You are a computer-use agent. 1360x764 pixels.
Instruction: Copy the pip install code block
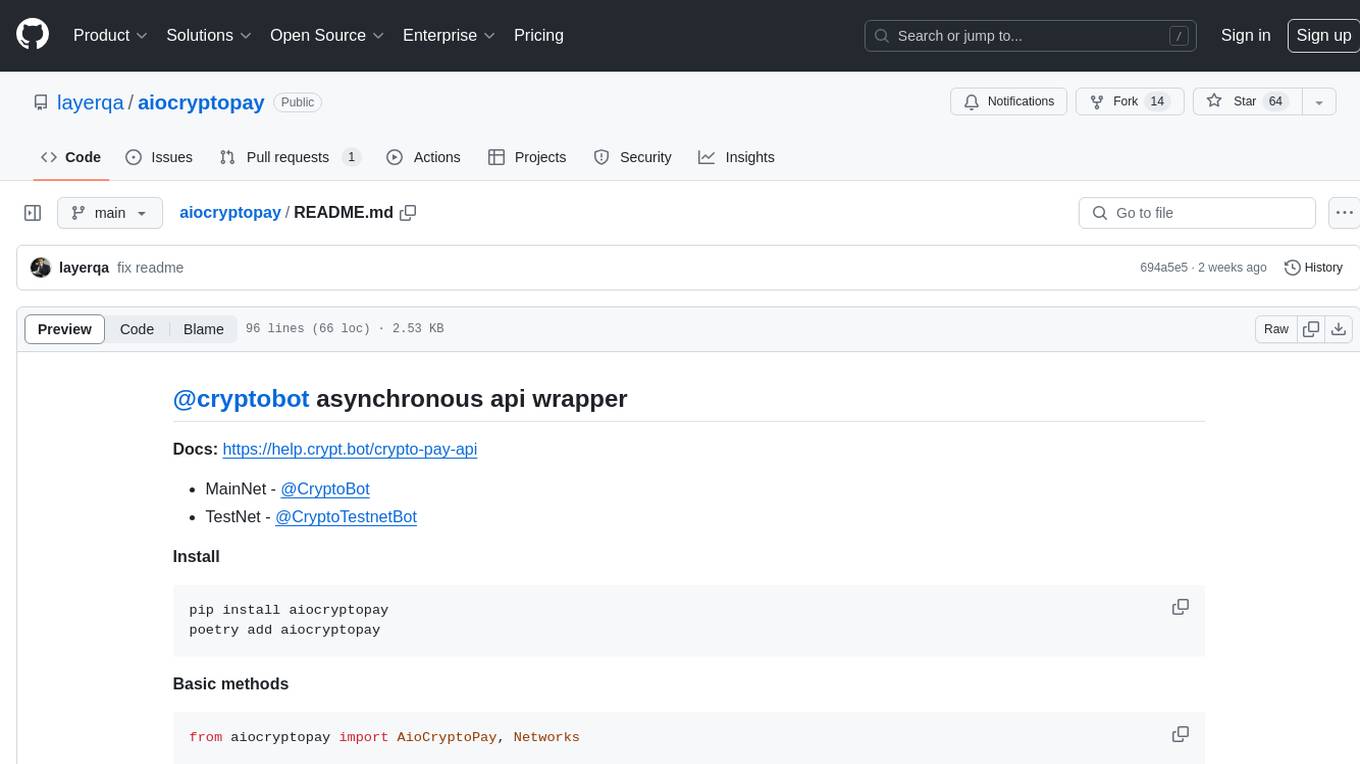click(x=1180, y=607)
